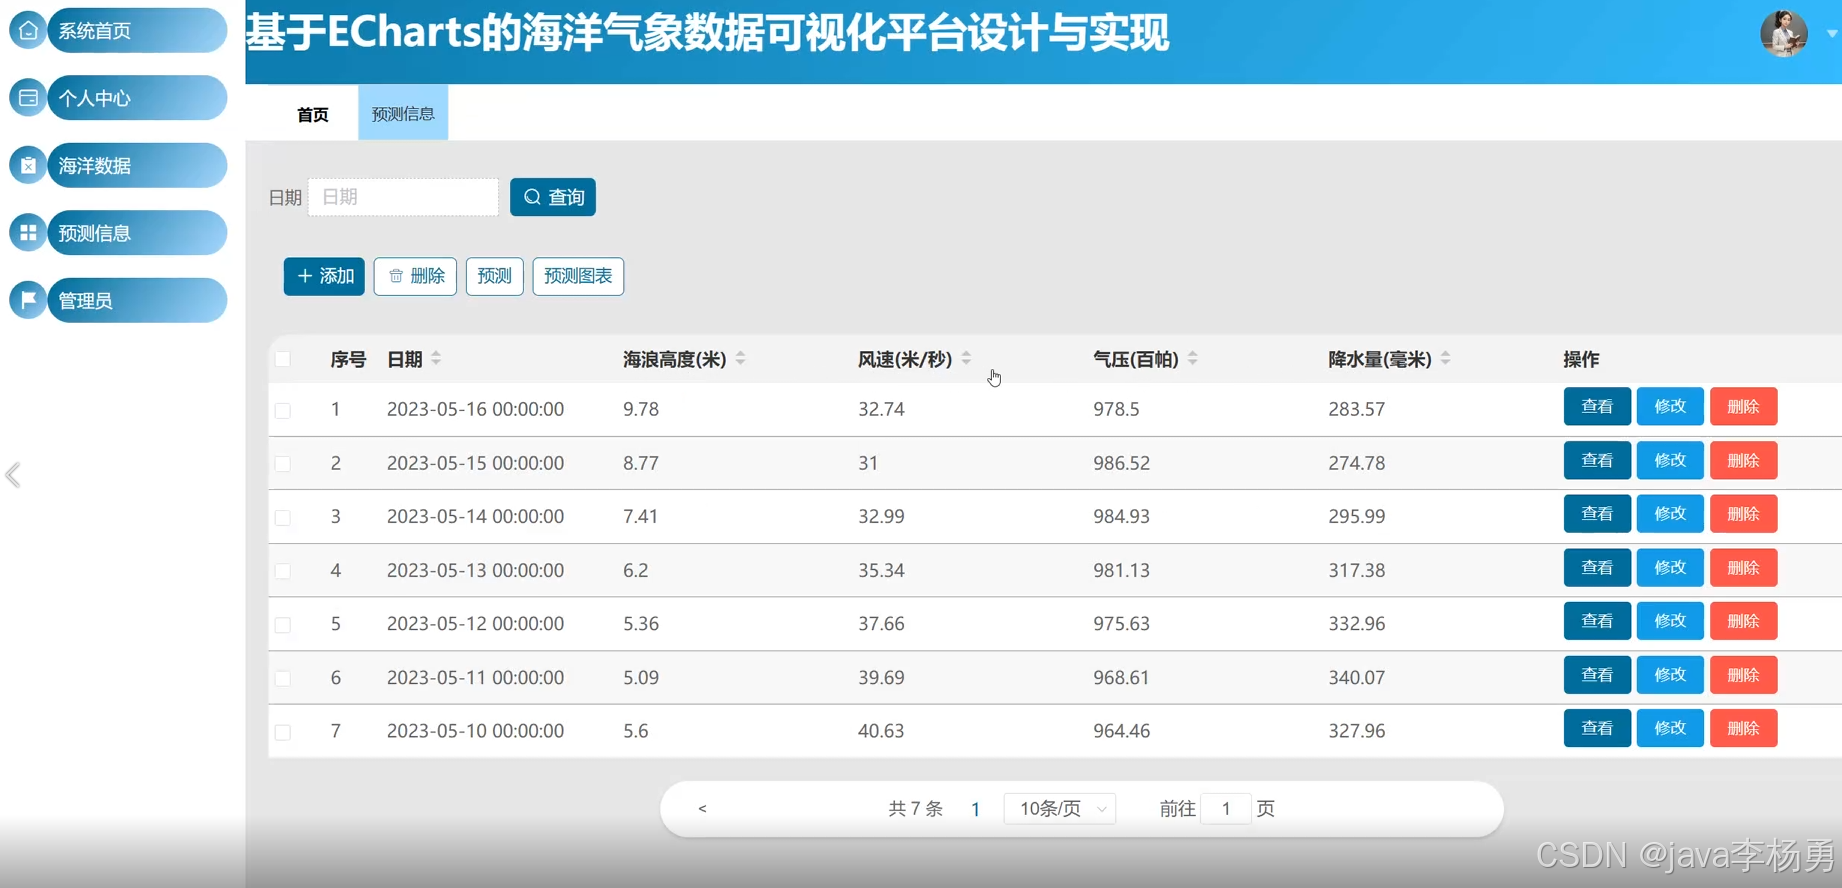Open the 10条/页 page size dropdown
1842x888 pixels.
[1060, 809]
